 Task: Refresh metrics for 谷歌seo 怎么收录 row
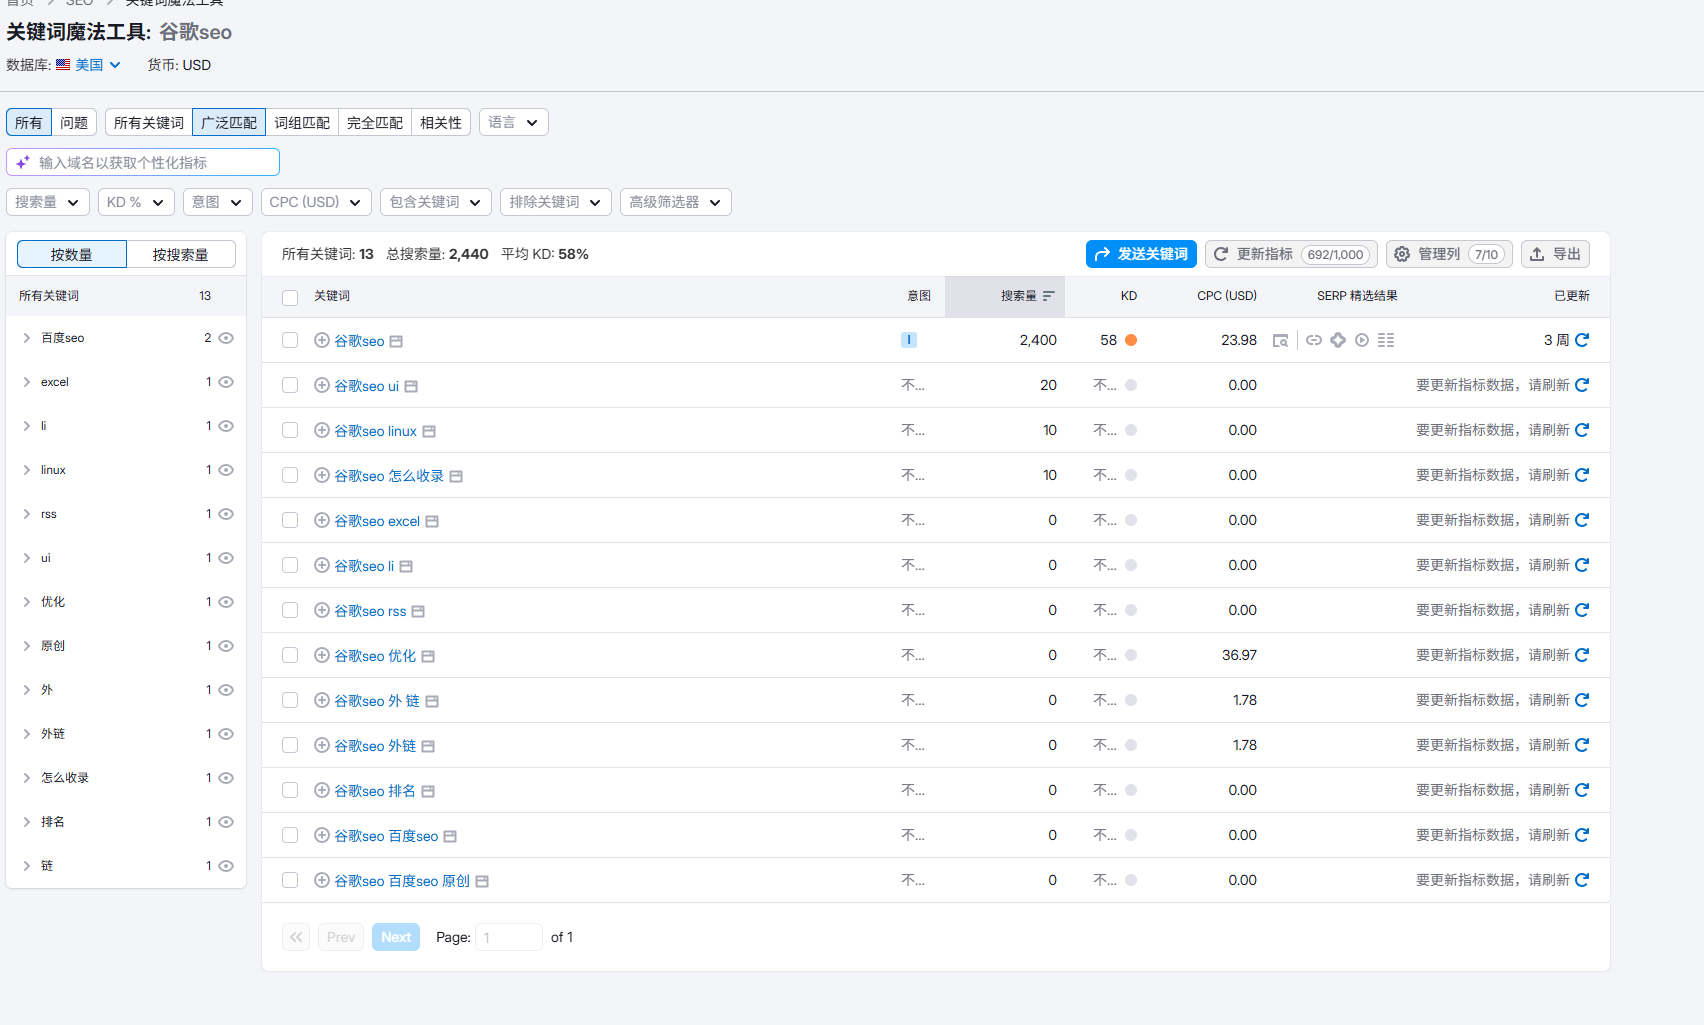(x=1582, y=475)
